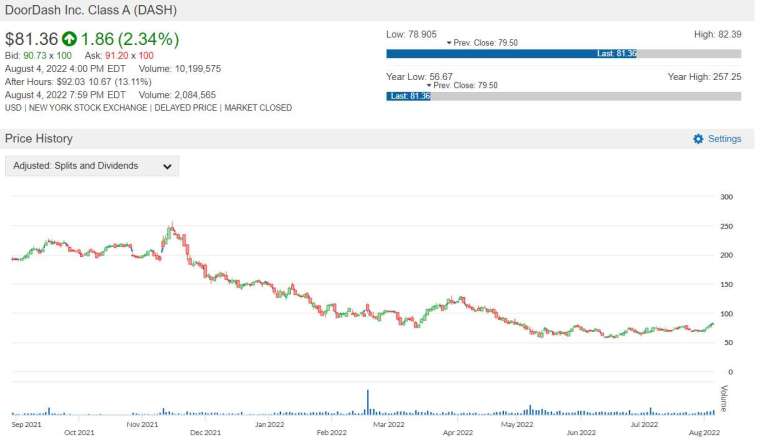Click the DELAYED PRICE text
The height and width of the screenshot is (447, 760).
click(x=186, y=108)
